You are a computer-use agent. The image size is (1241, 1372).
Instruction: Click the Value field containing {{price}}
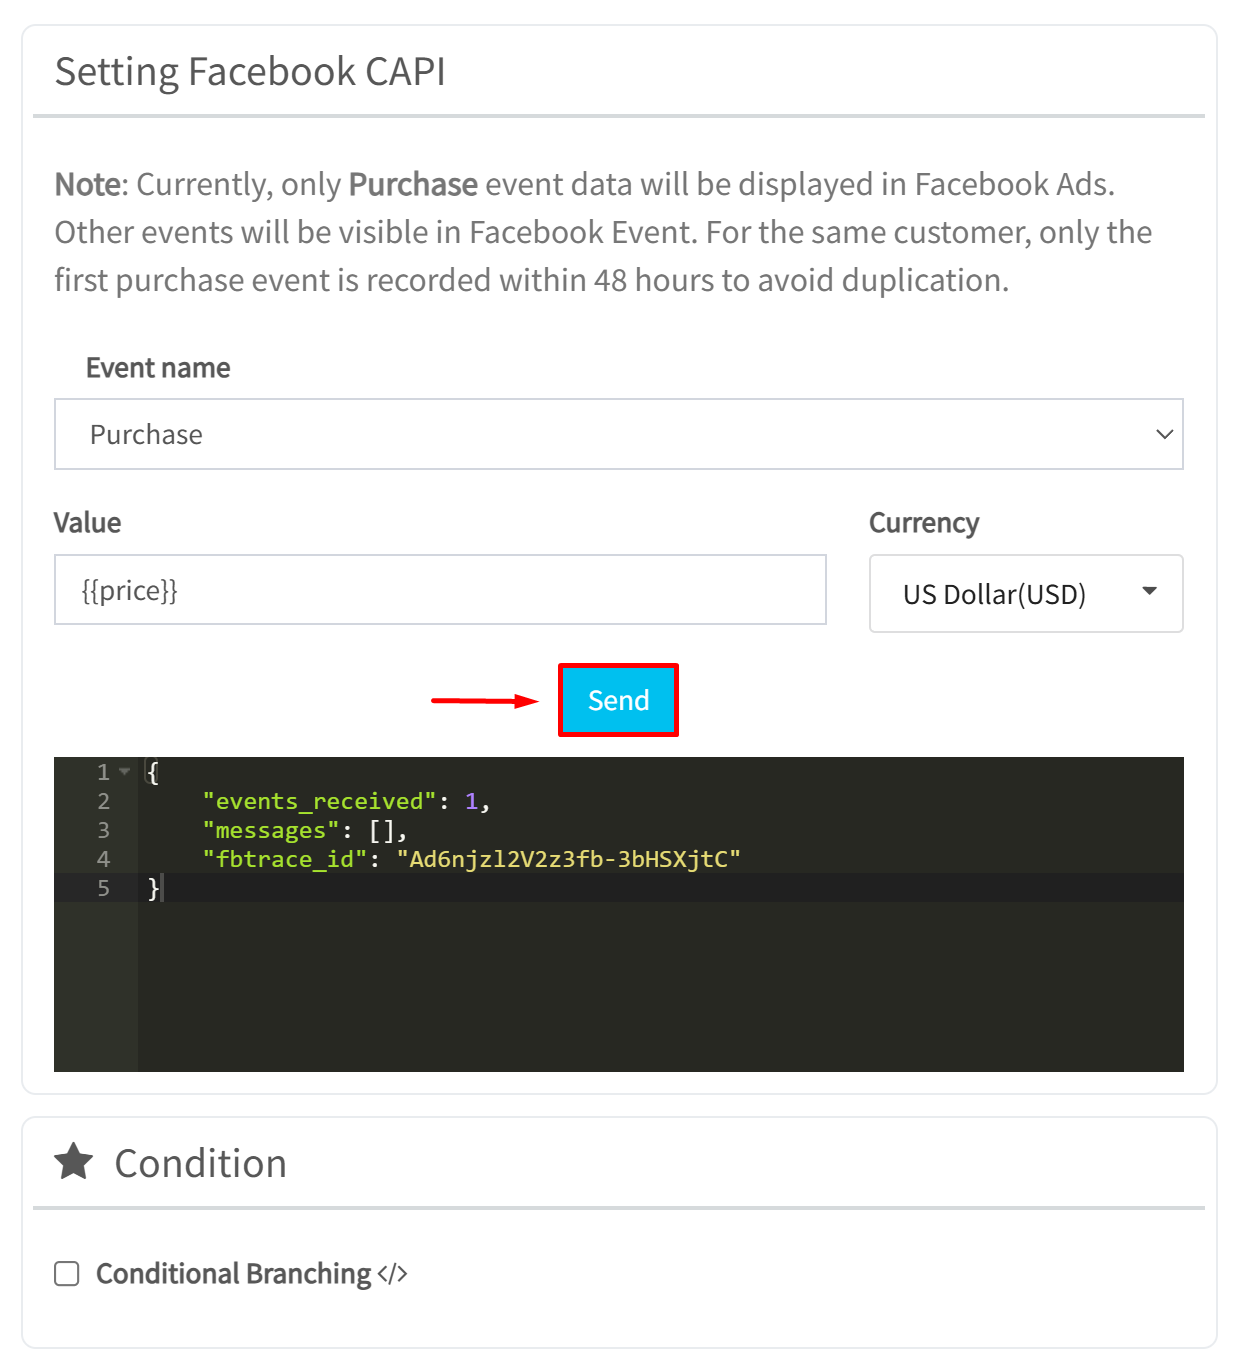coord(440,590)
